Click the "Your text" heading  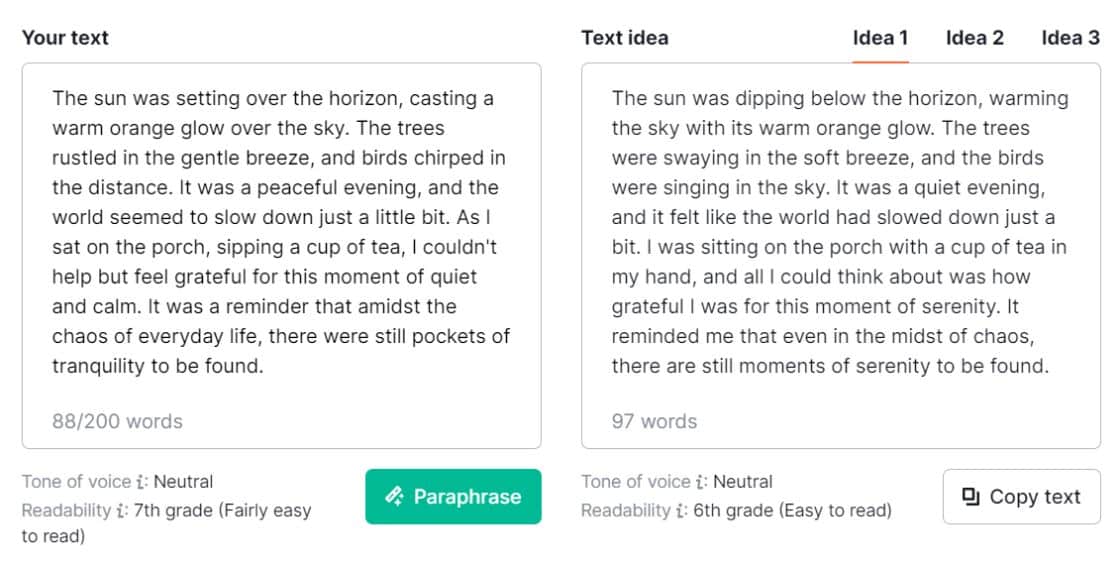click(x=65, y=38)
